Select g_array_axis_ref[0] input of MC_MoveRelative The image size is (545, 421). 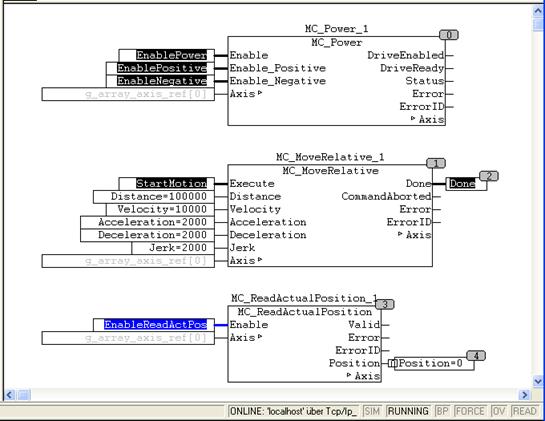click(128, 261)
